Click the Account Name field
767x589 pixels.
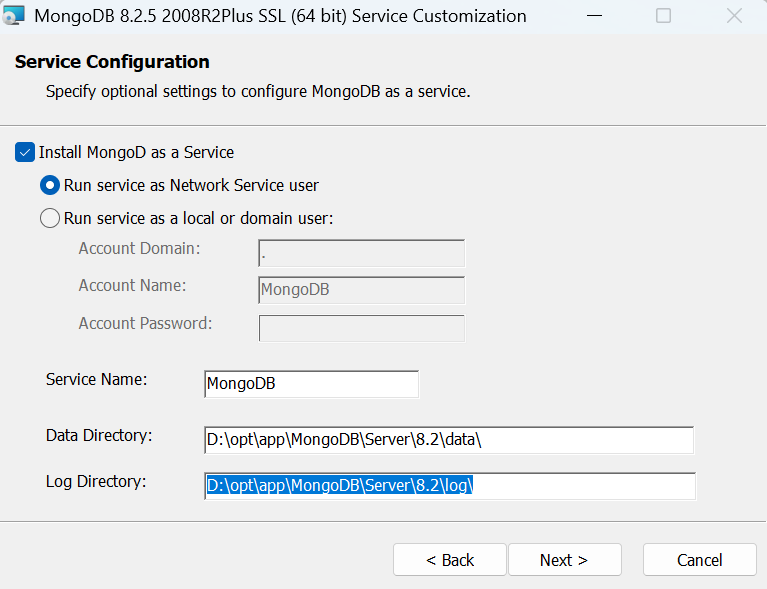[361, 290]
